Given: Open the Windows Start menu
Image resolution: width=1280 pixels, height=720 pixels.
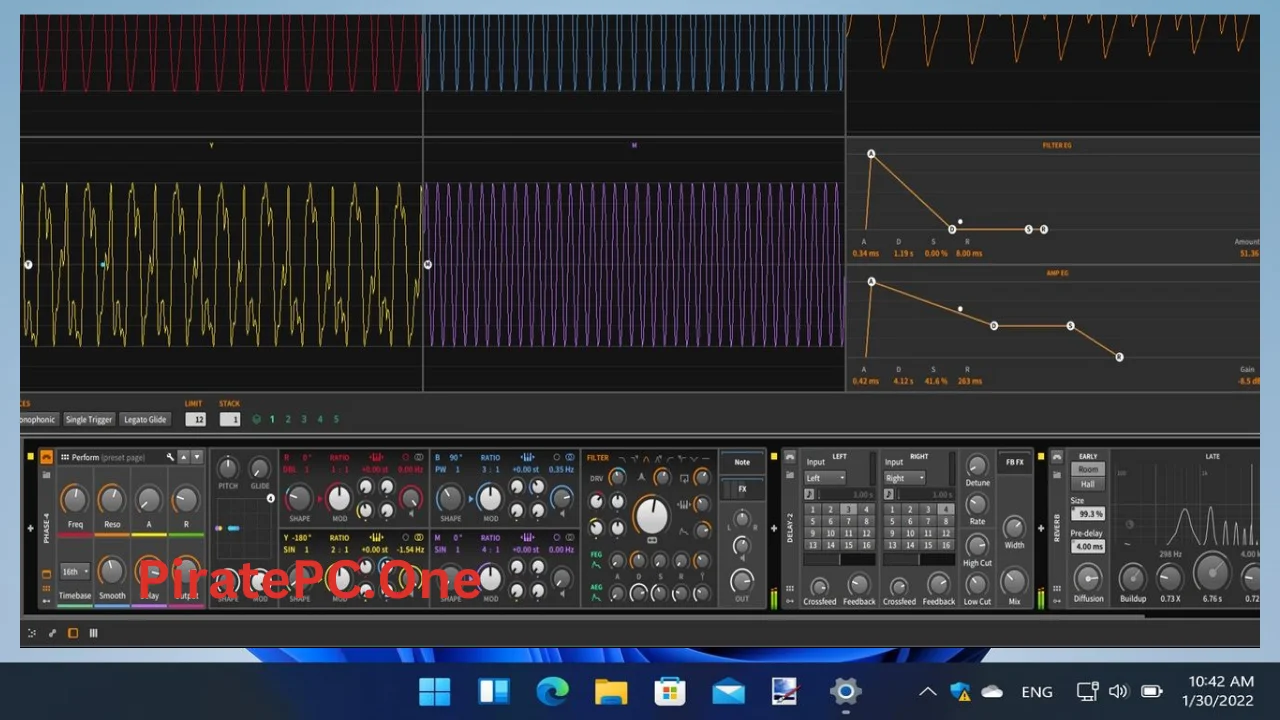Looking at the screenshot, I should click(x=434, y=691).
